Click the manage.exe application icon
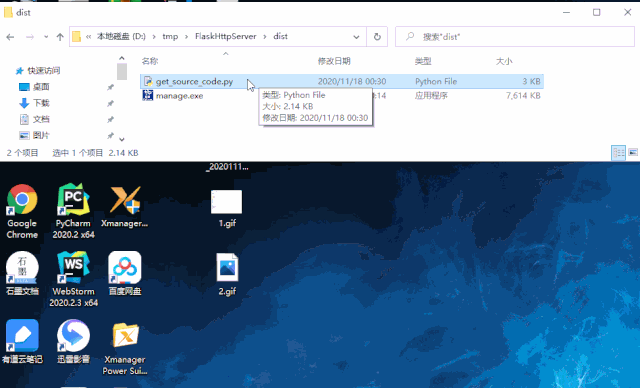 pos(148,95)
